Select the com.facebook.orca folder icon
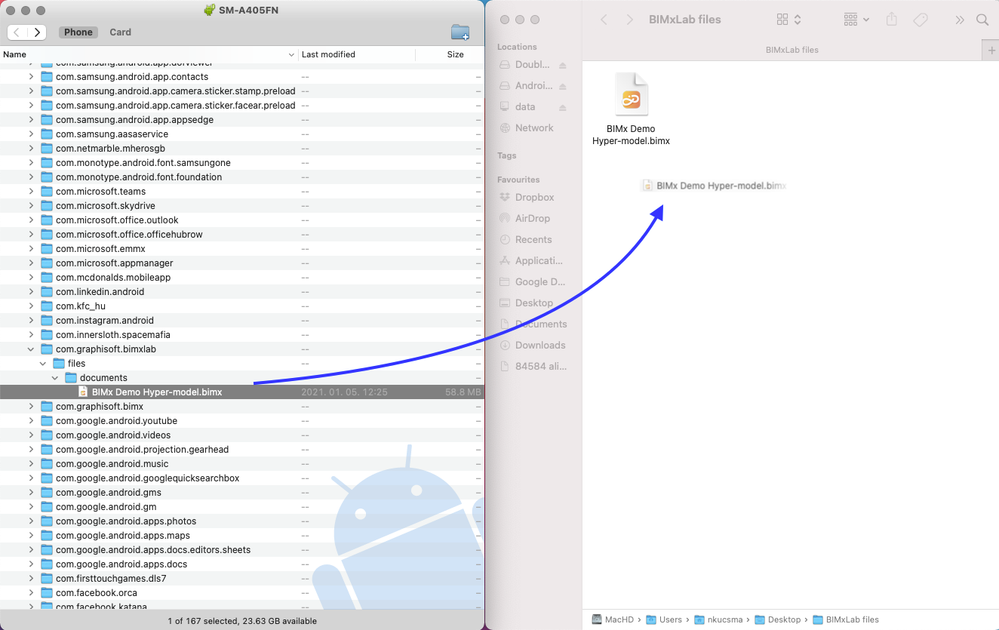The image size is (999, 630). 47,592
